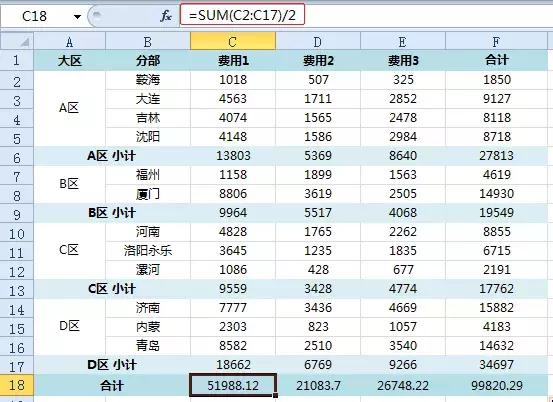Screen dimensions: 553x402
Task: Select row 17 header
Action: tap(17, 365)
